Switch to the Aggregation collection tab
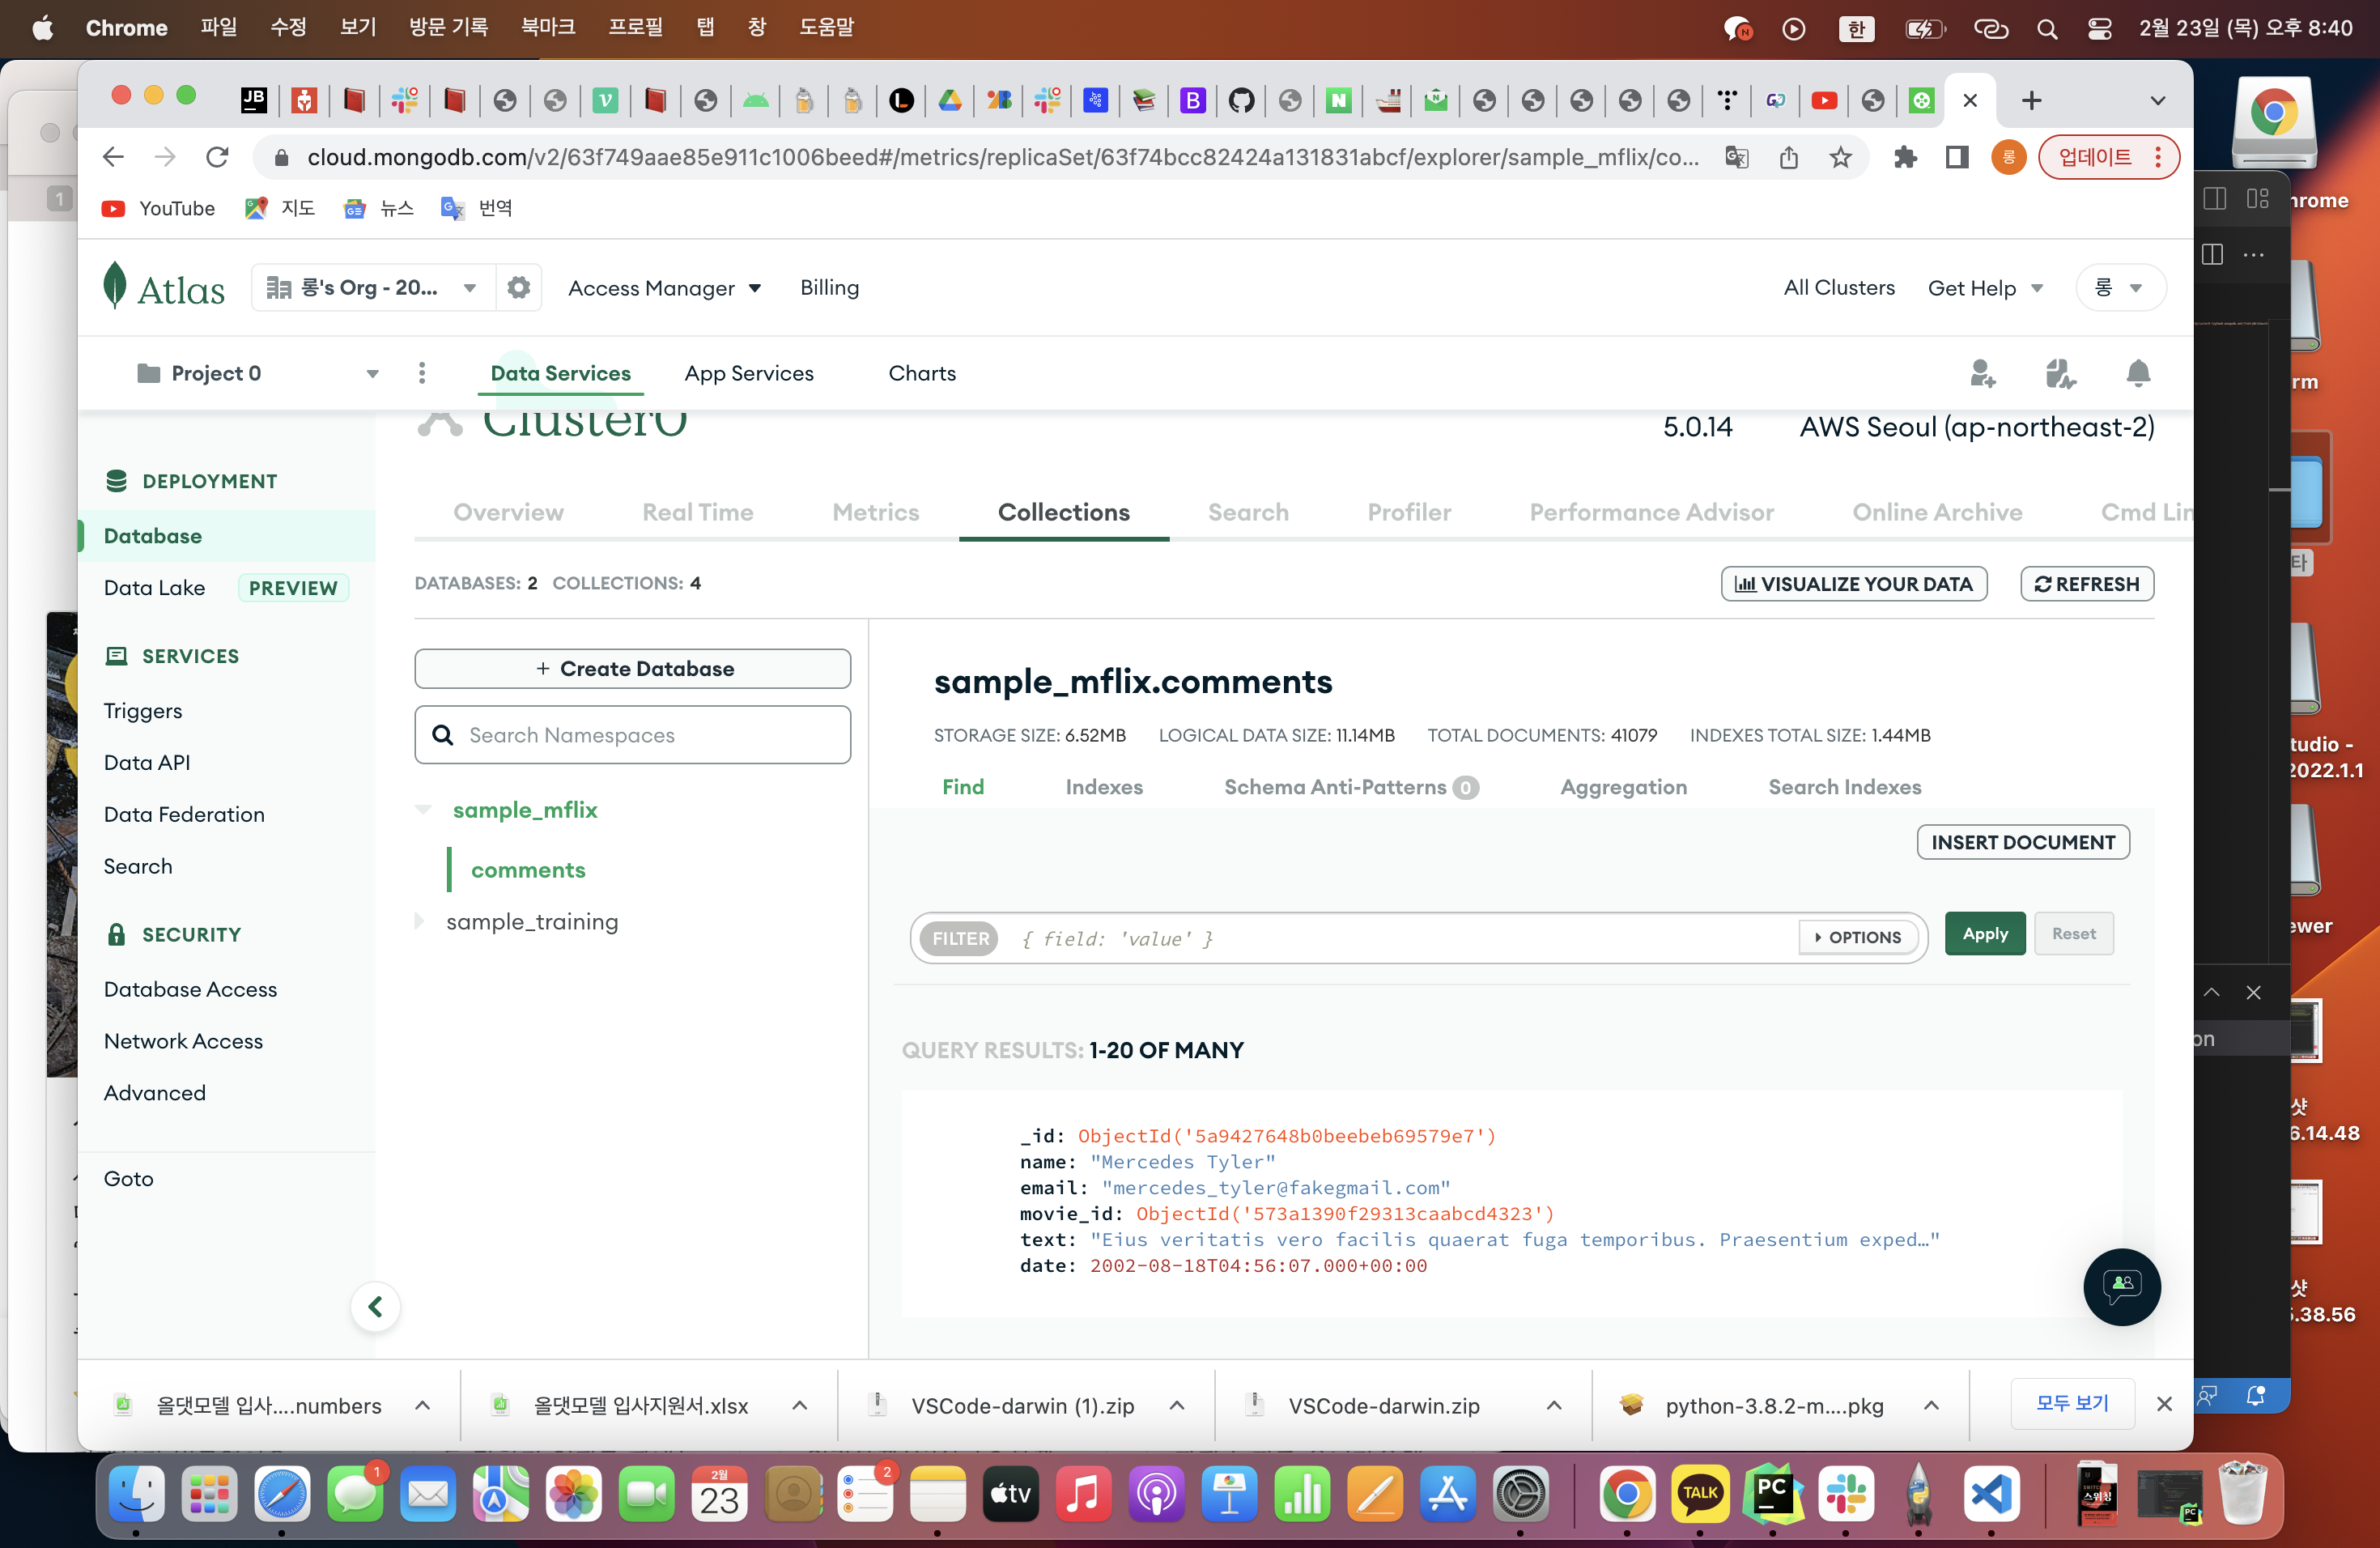Screen dimensions: 2380x1548 [x=1623, y=787]
